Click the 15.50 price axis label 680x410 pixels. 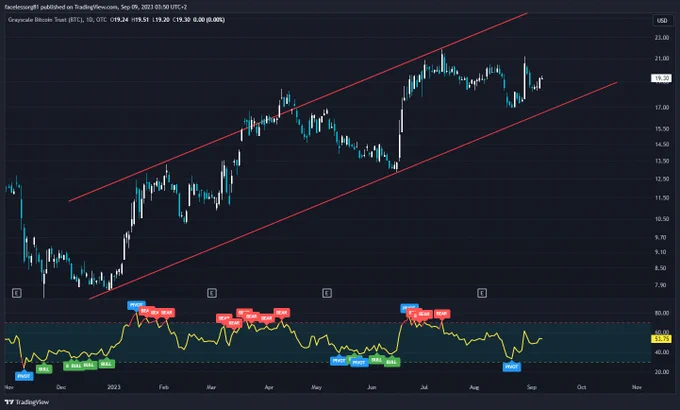(x=662, y=129)
